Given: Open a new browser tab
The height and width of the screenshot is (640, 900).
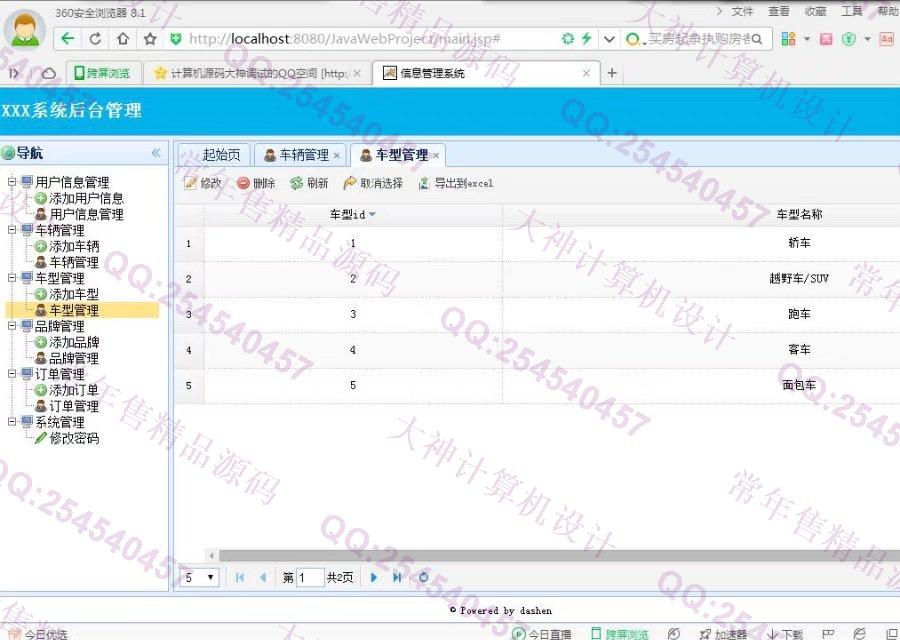Looking at the screenshot, I should [612, 73].
